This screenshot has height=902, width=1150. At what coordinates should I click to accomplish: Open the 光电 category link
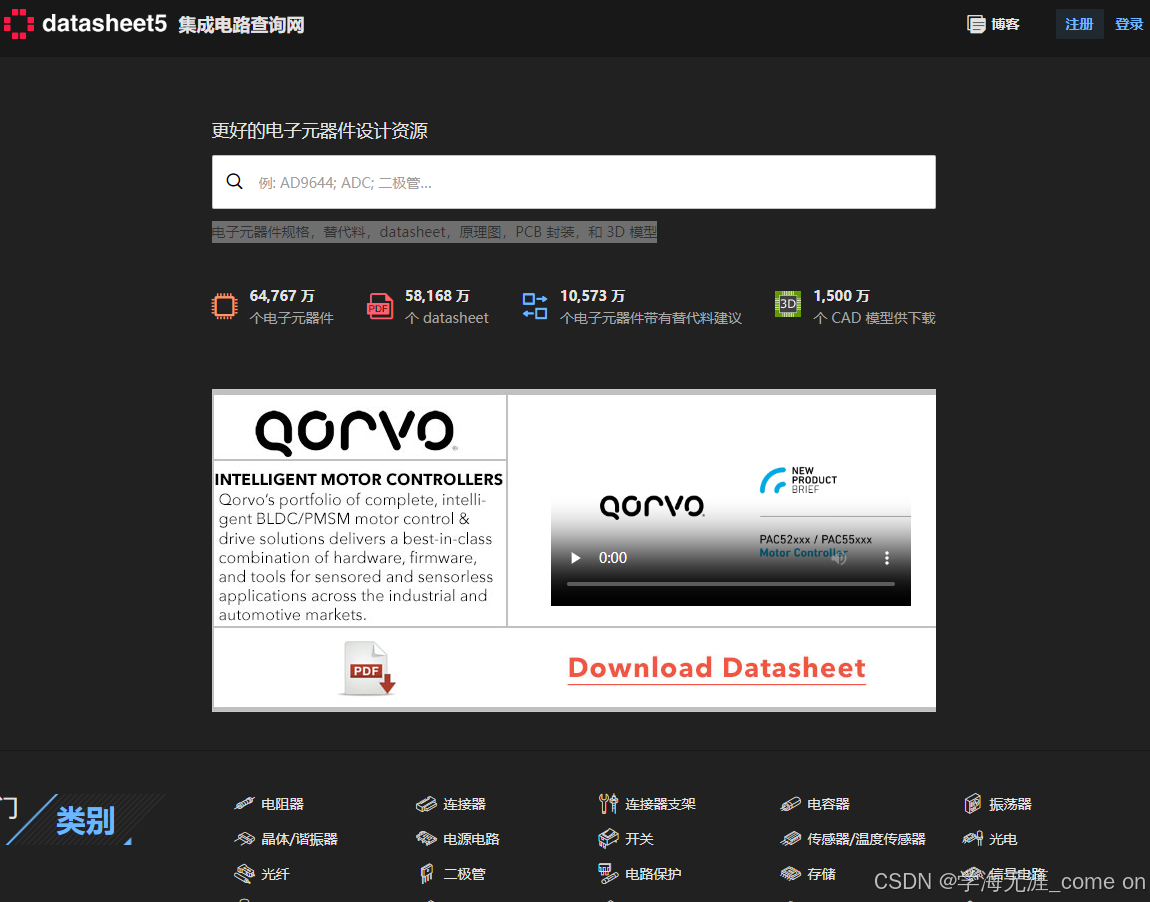[1003, 839]
